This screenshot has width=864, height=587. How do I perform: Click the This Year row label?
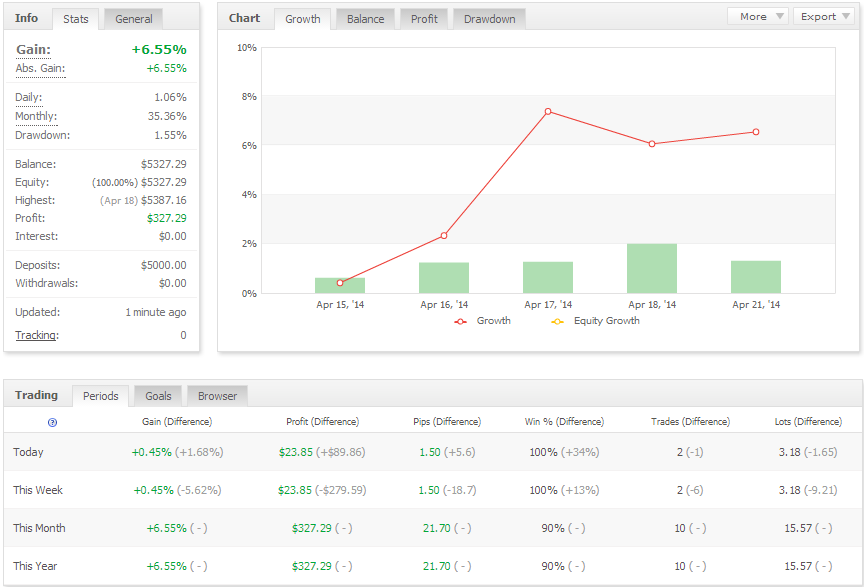[x=35, y=566]
